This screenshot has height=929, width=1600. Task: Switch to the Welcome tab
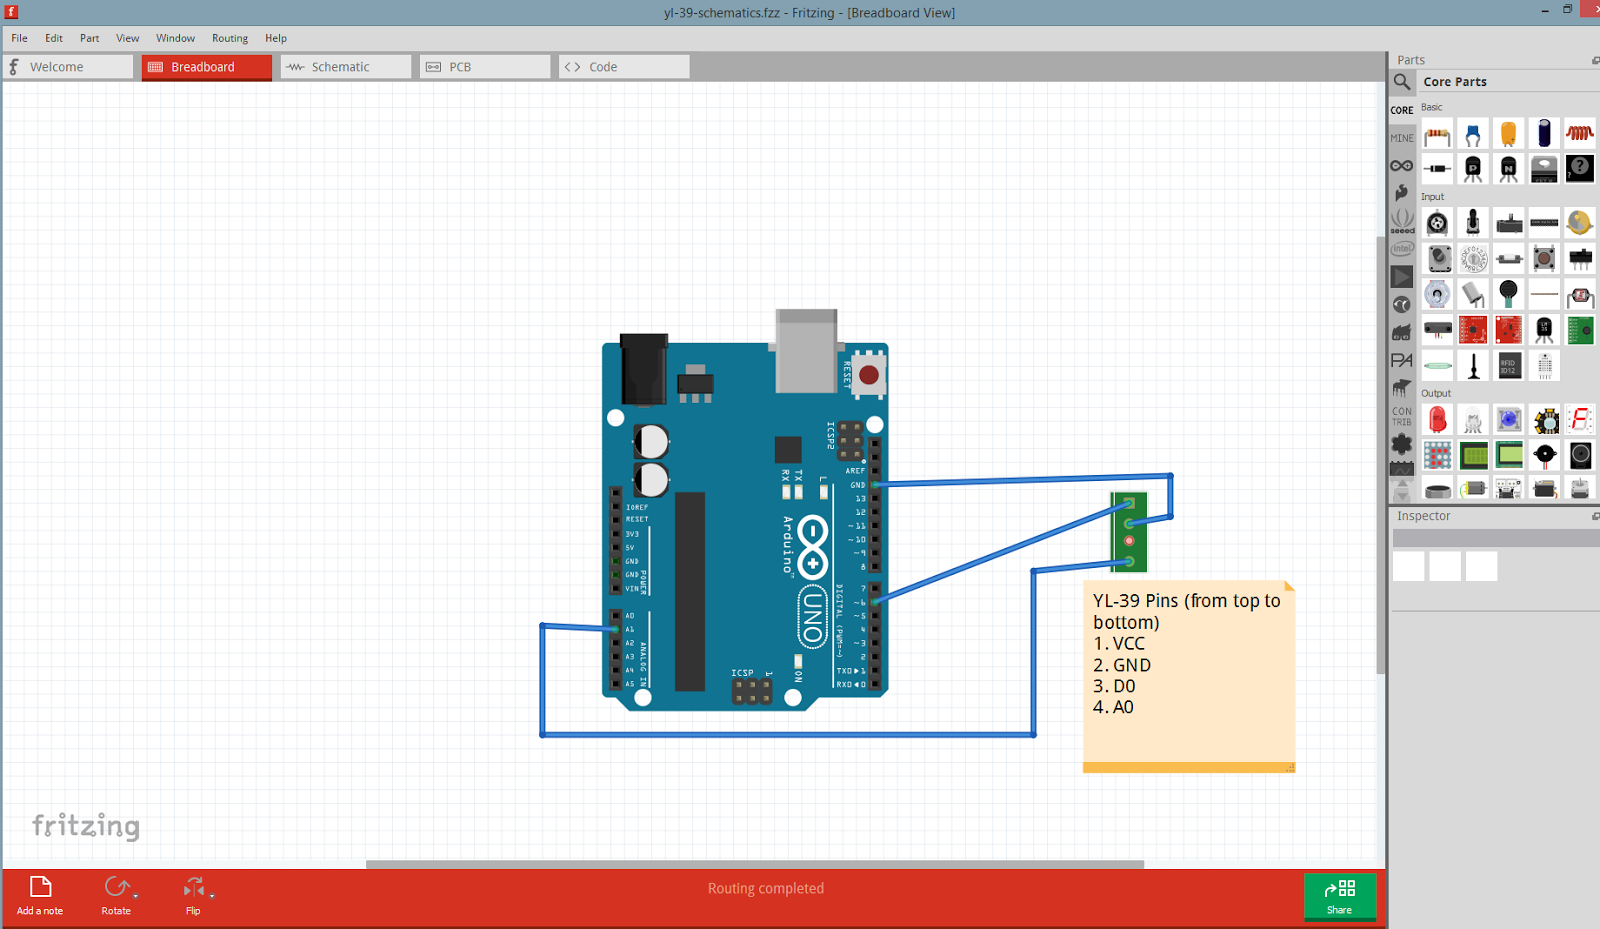coord(68,67)
